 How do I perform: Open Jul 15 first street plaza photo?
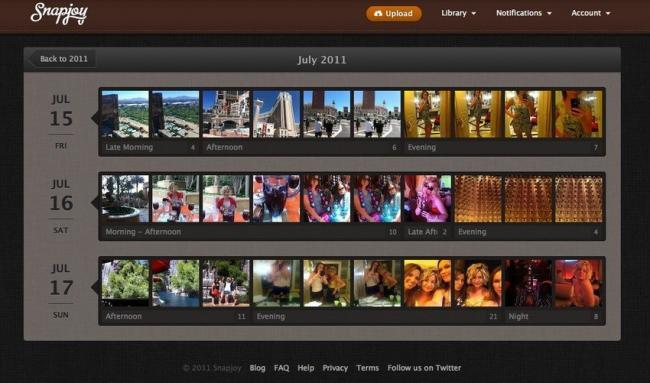pos(327,114)
